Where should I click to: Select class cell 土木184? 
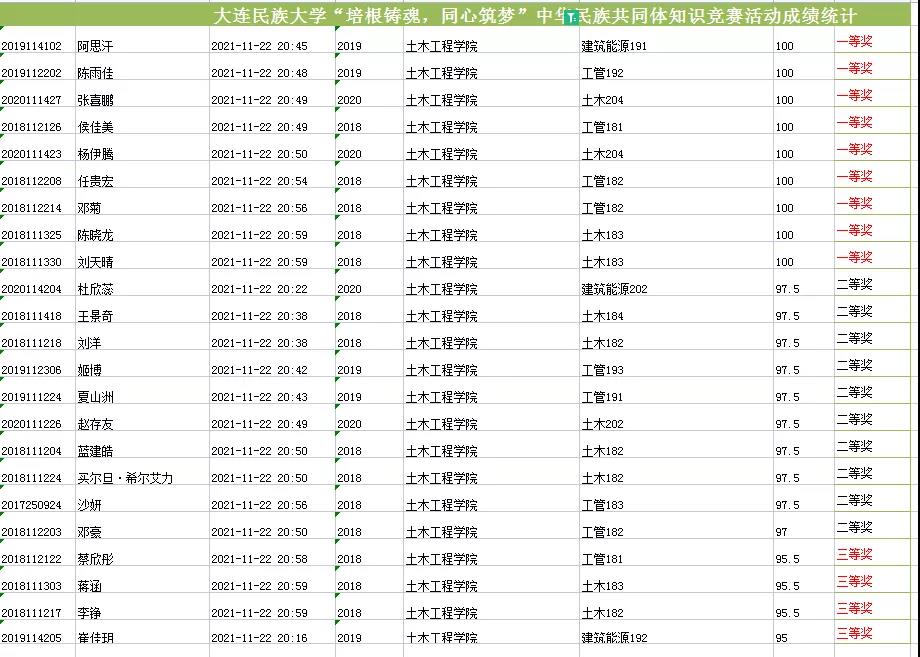[x=603, y=316]
